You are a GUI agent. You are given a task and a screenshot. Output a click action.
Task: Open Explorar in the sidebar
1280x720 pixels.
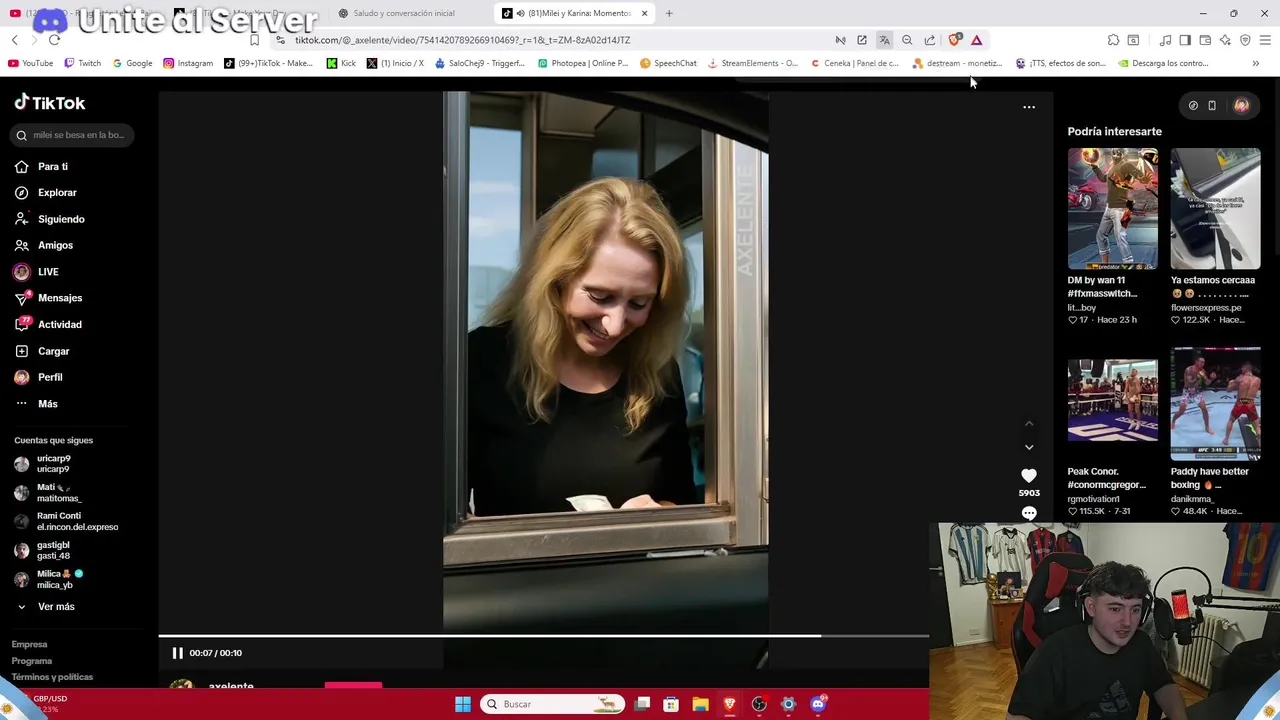(46, 193)
